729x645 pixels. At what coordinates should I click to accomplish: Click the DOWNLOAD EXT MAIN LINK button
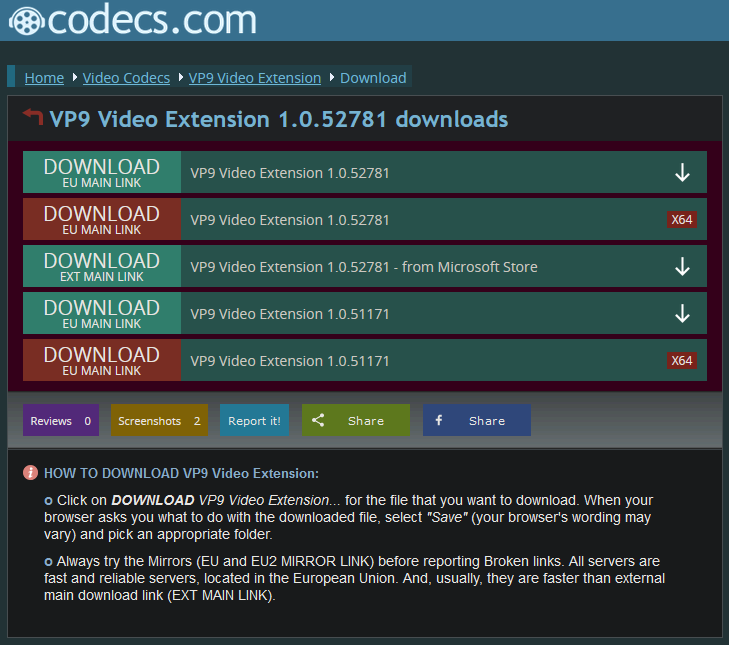(102, 266)
